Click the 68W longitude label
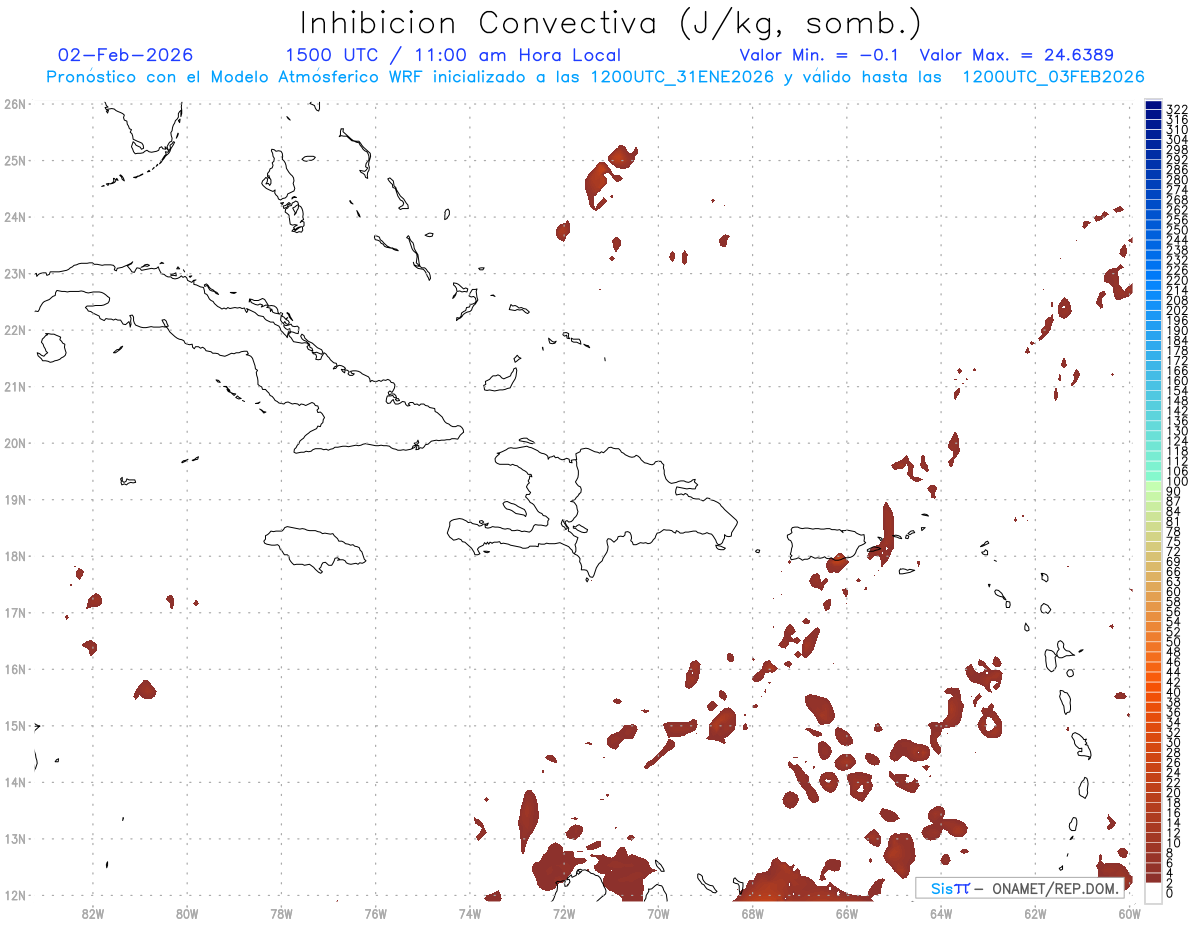This screenshot has width=1200, height=927. pyautogui.click(x=753, y=913)
